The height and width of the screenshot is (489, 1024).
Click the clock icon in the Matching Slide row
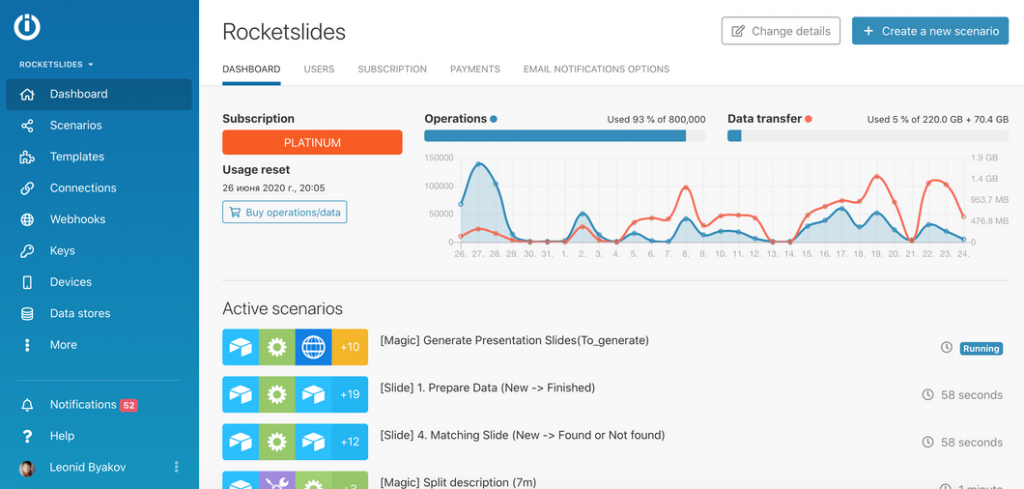pos(927,442)
